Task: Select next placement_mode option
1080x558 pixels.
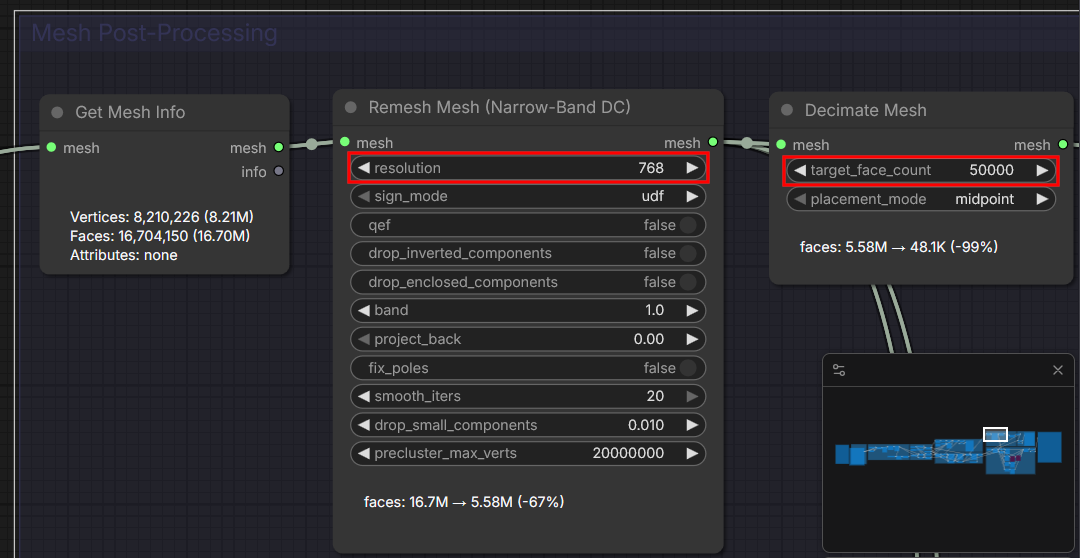Action: click(x=1042, y=199)
